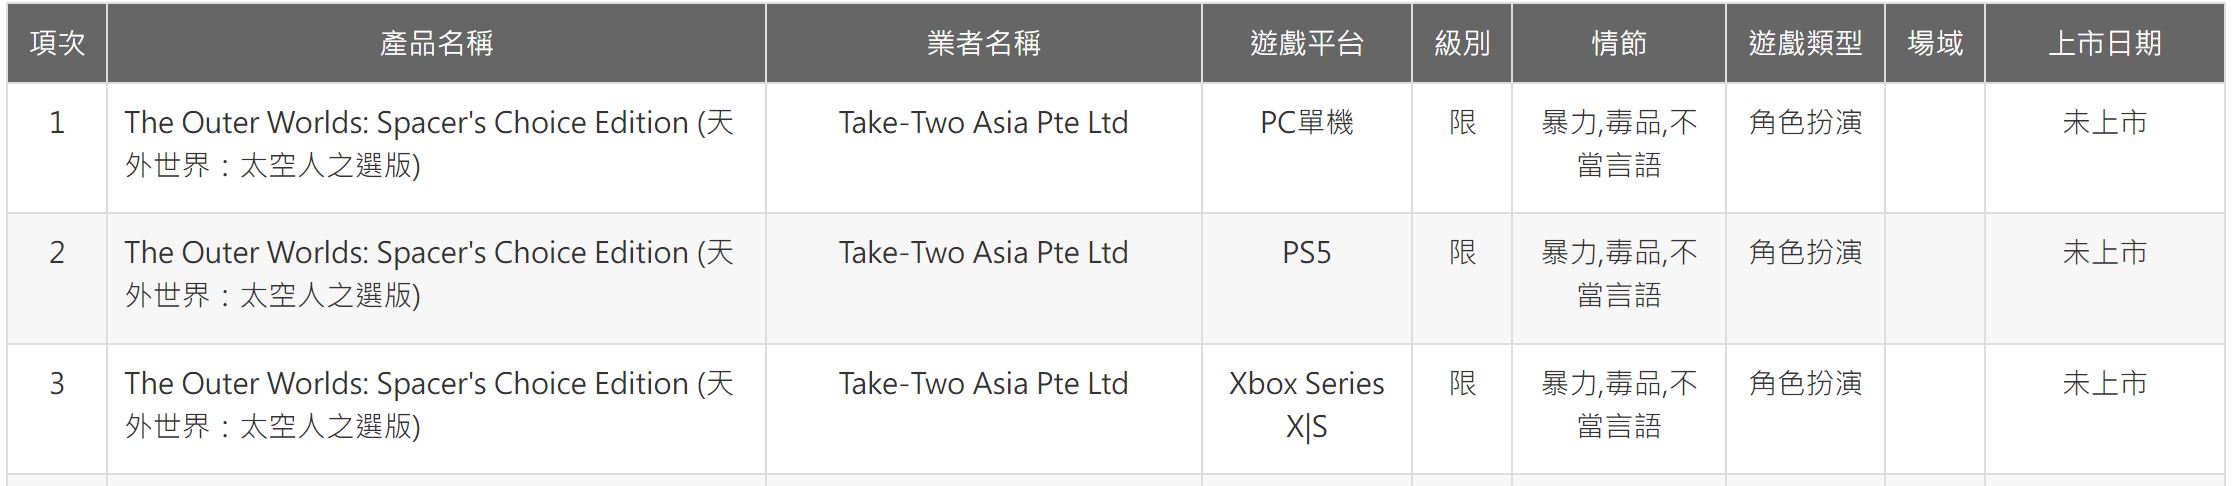Open The Outer Worlds product name in row 3

click(x=430, y=405)
